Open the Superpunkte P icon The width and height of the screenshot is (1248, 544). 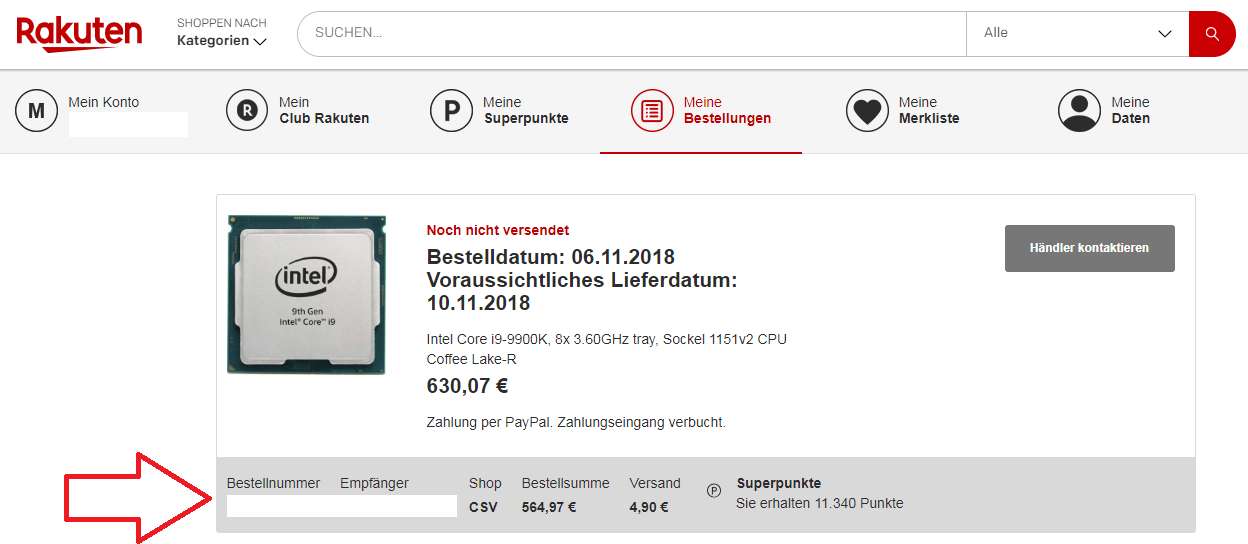coord(451,110)
